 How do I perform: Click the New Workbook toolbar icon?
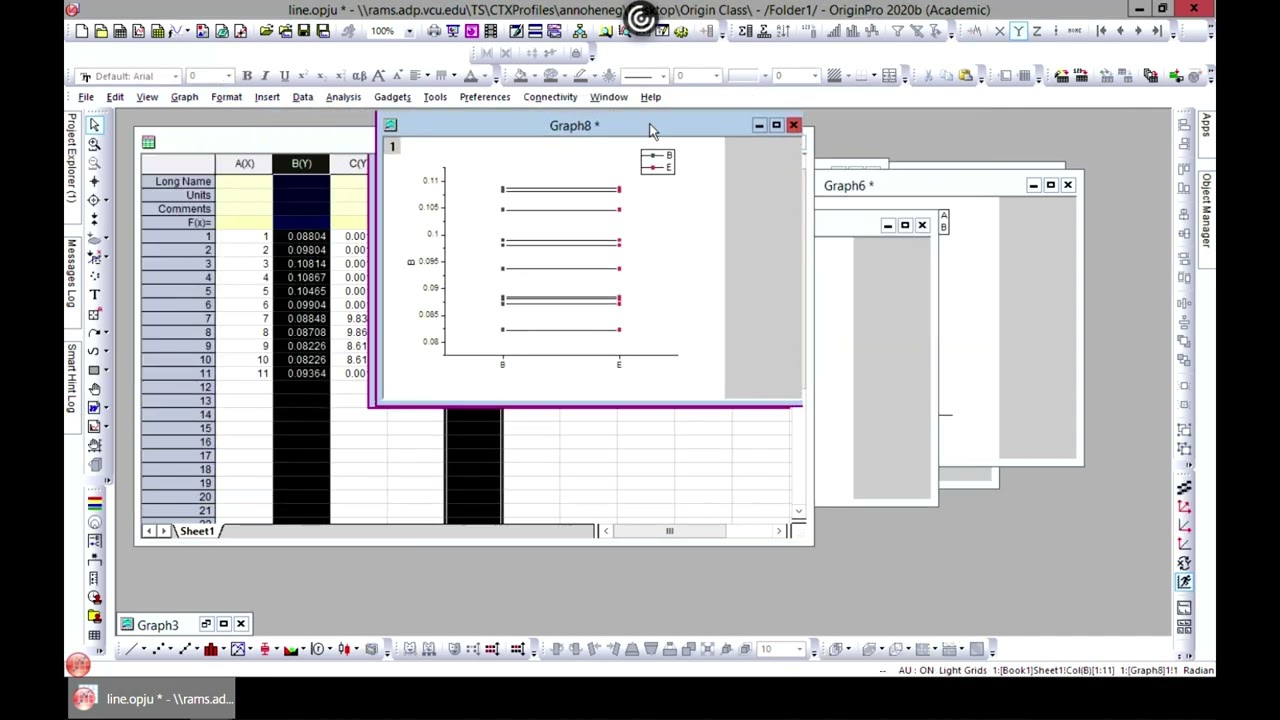tap(120, 31)
